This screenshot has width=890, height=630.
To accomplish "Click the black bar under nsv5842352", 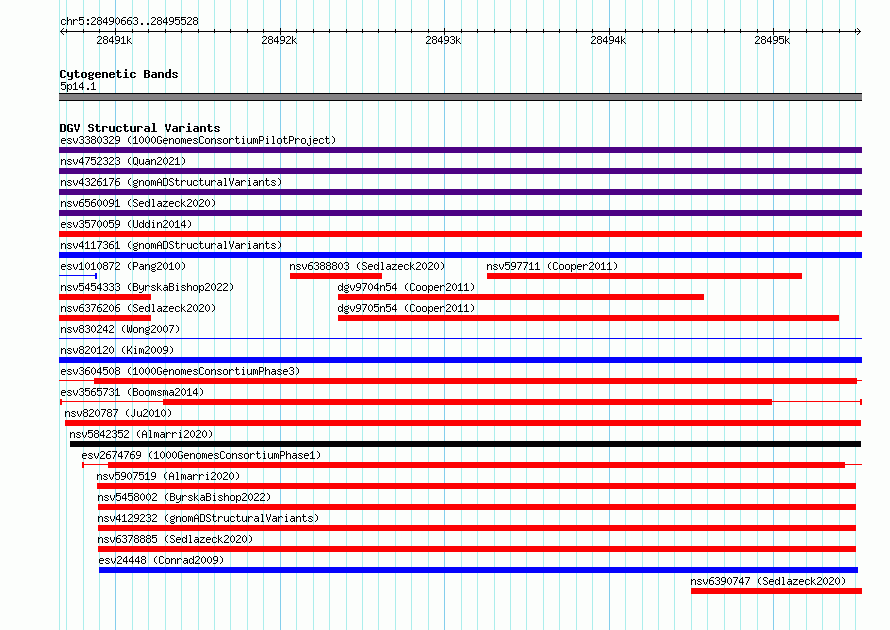I will coord(465,444).
